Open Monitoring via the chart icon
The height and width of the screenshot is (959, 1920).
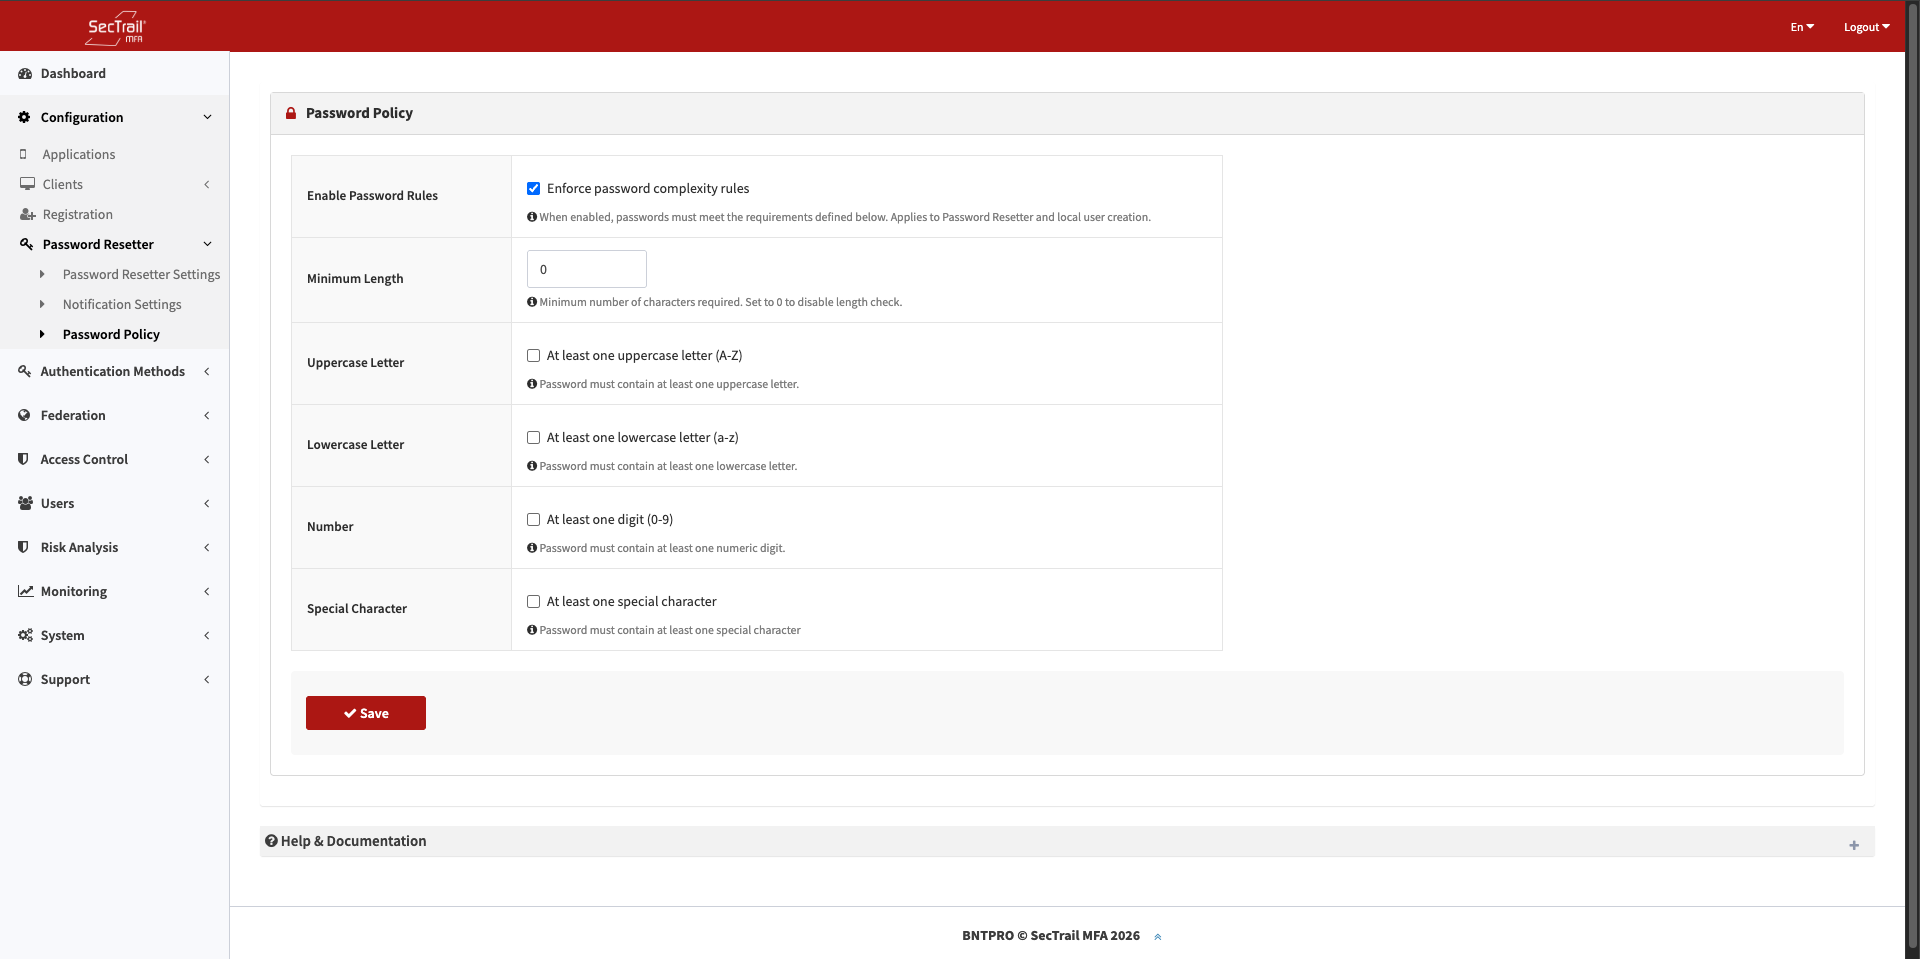point(25,591)
